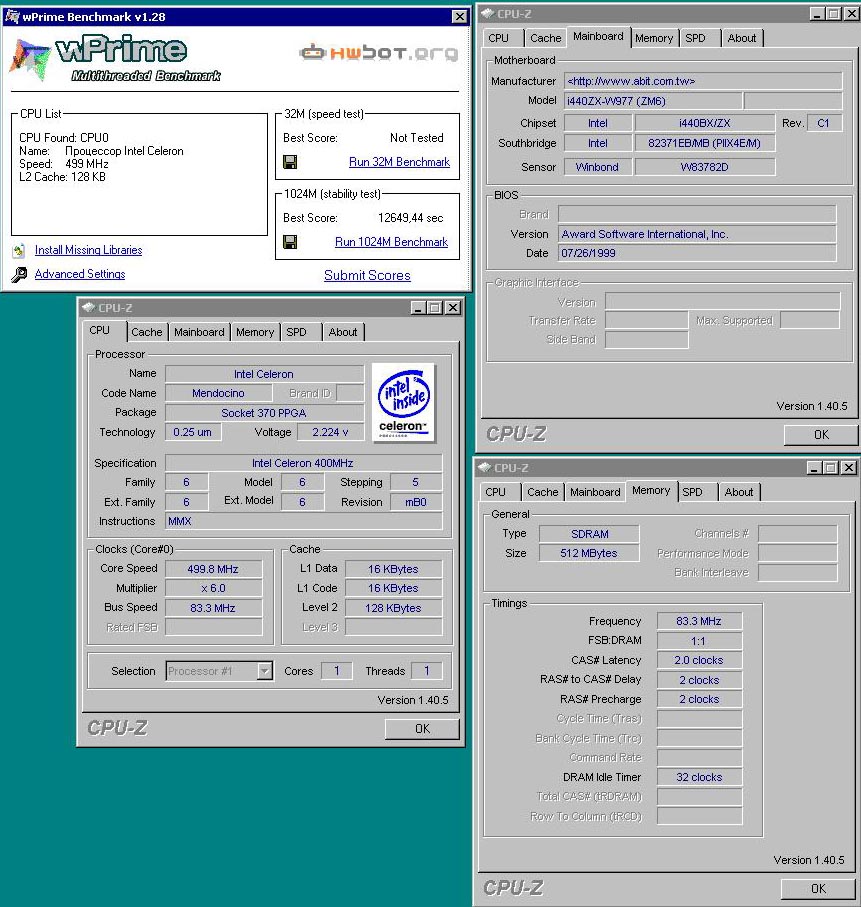Screen dimensions: 861x907
Task: Click the abit.com.tw manufacturer field
Action: 703,81
